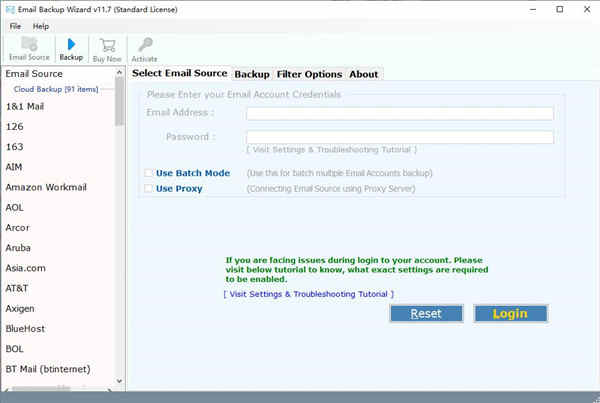Click the Password input field
The image size is (600, 403).
coord(400,137)
